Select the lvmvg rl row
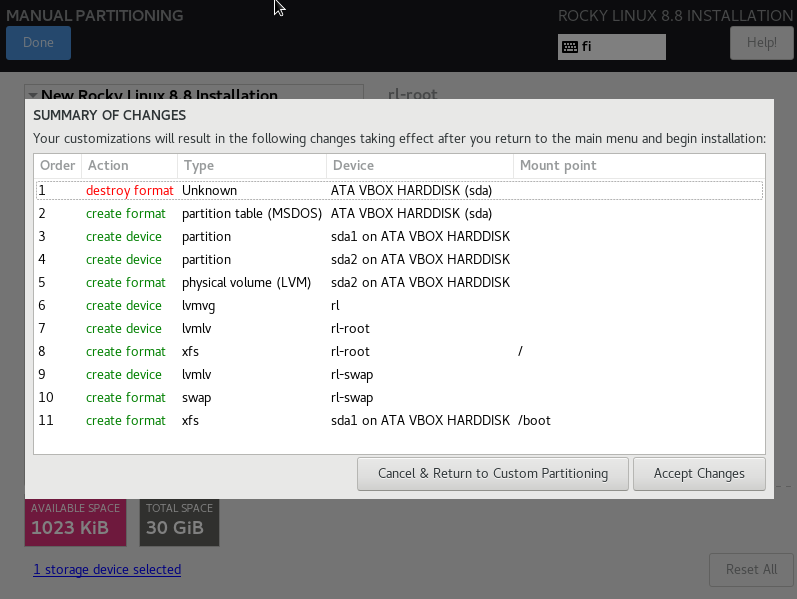 (x=398, y=305)
